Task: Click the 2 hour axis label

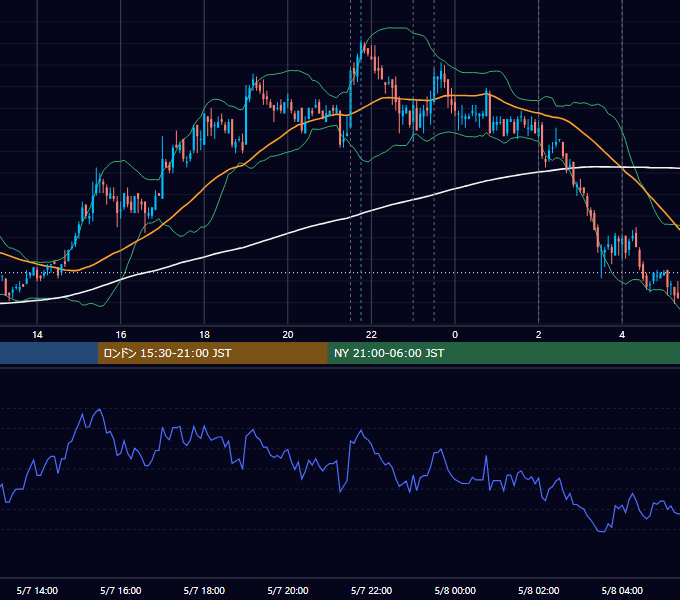Action: pos(539,335)
